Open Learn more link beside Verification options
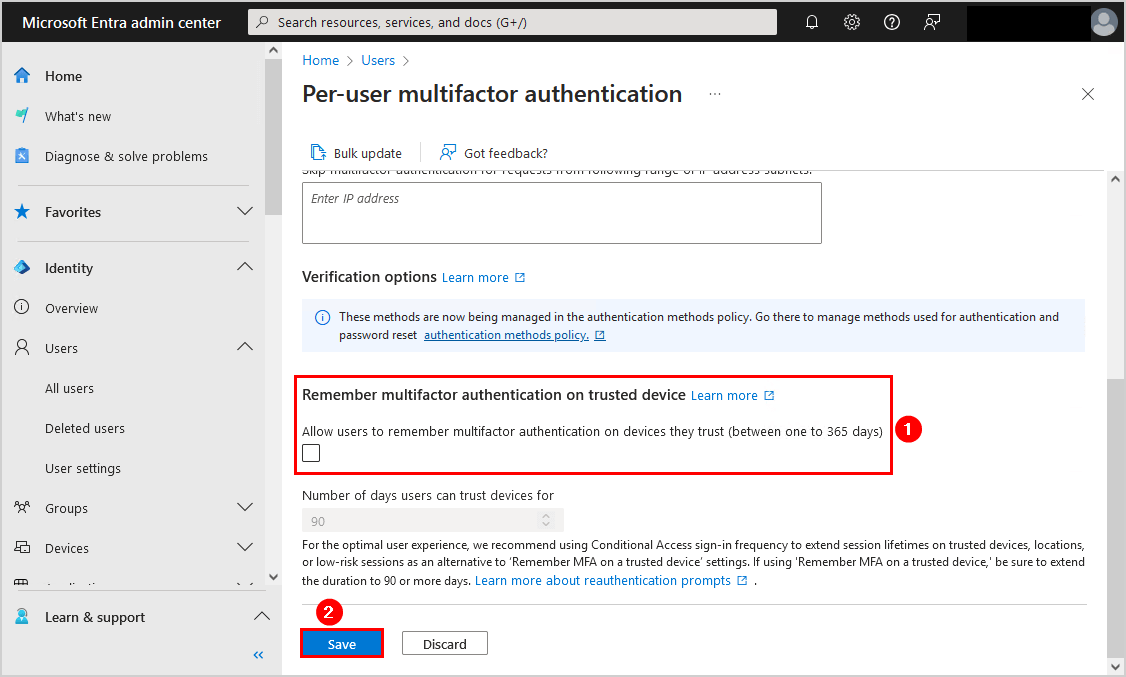This screenshot has height=677, width=1126. point(475,277)
